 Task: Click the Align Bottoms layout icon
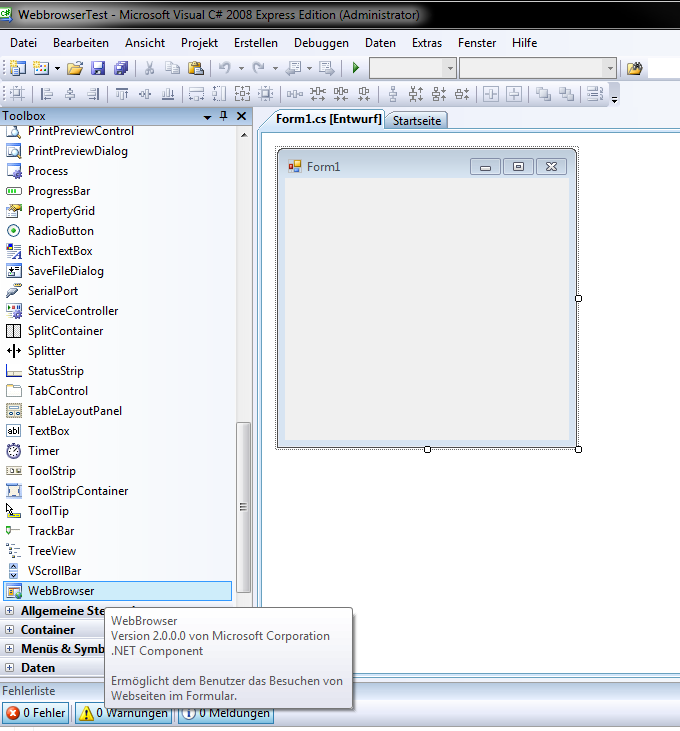point(168,94)
